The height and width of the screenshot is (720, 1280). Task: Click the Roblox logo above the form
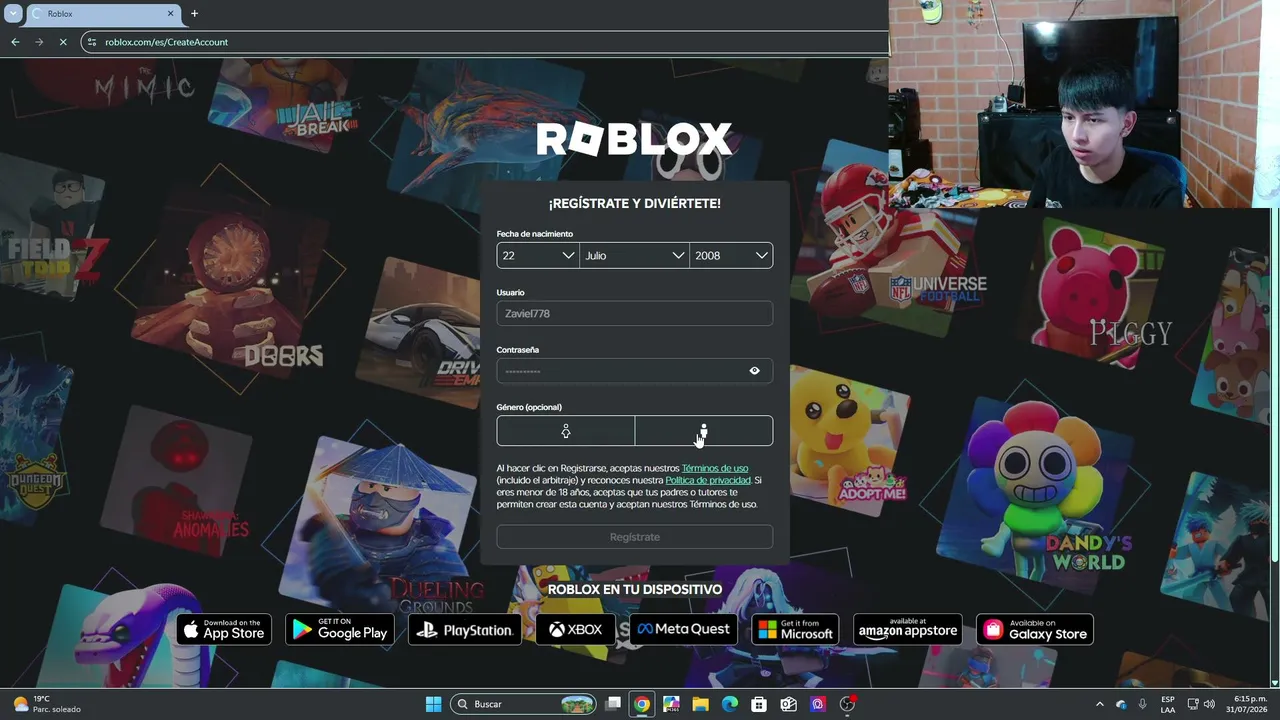(635, 139)
